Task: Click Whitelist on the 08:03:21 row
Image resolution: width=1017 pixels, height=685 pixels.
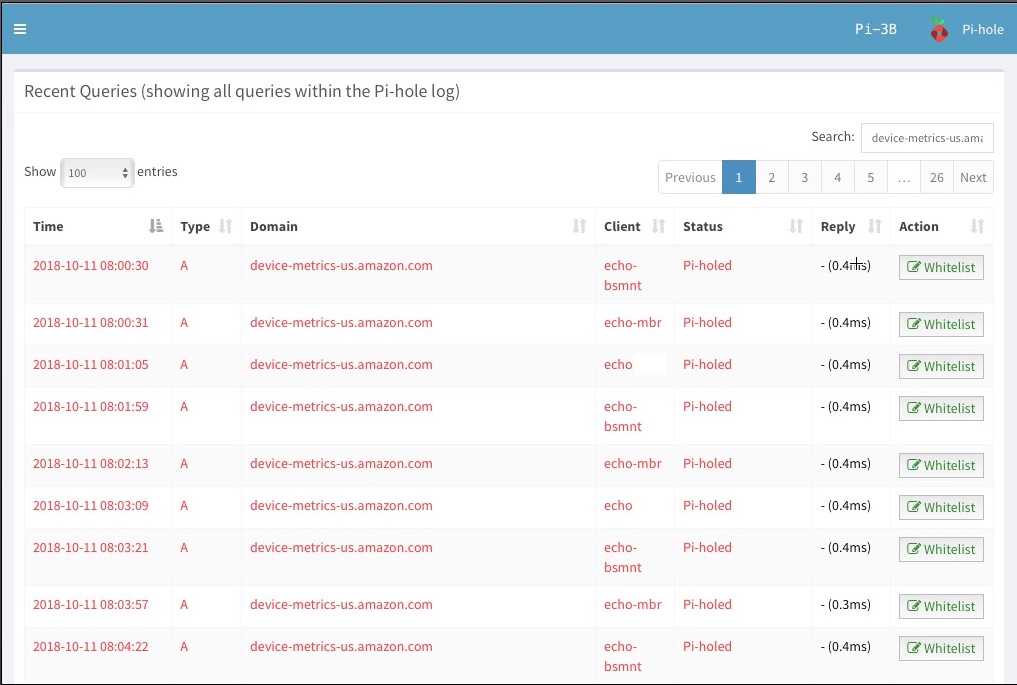Action: pos(941,549)
